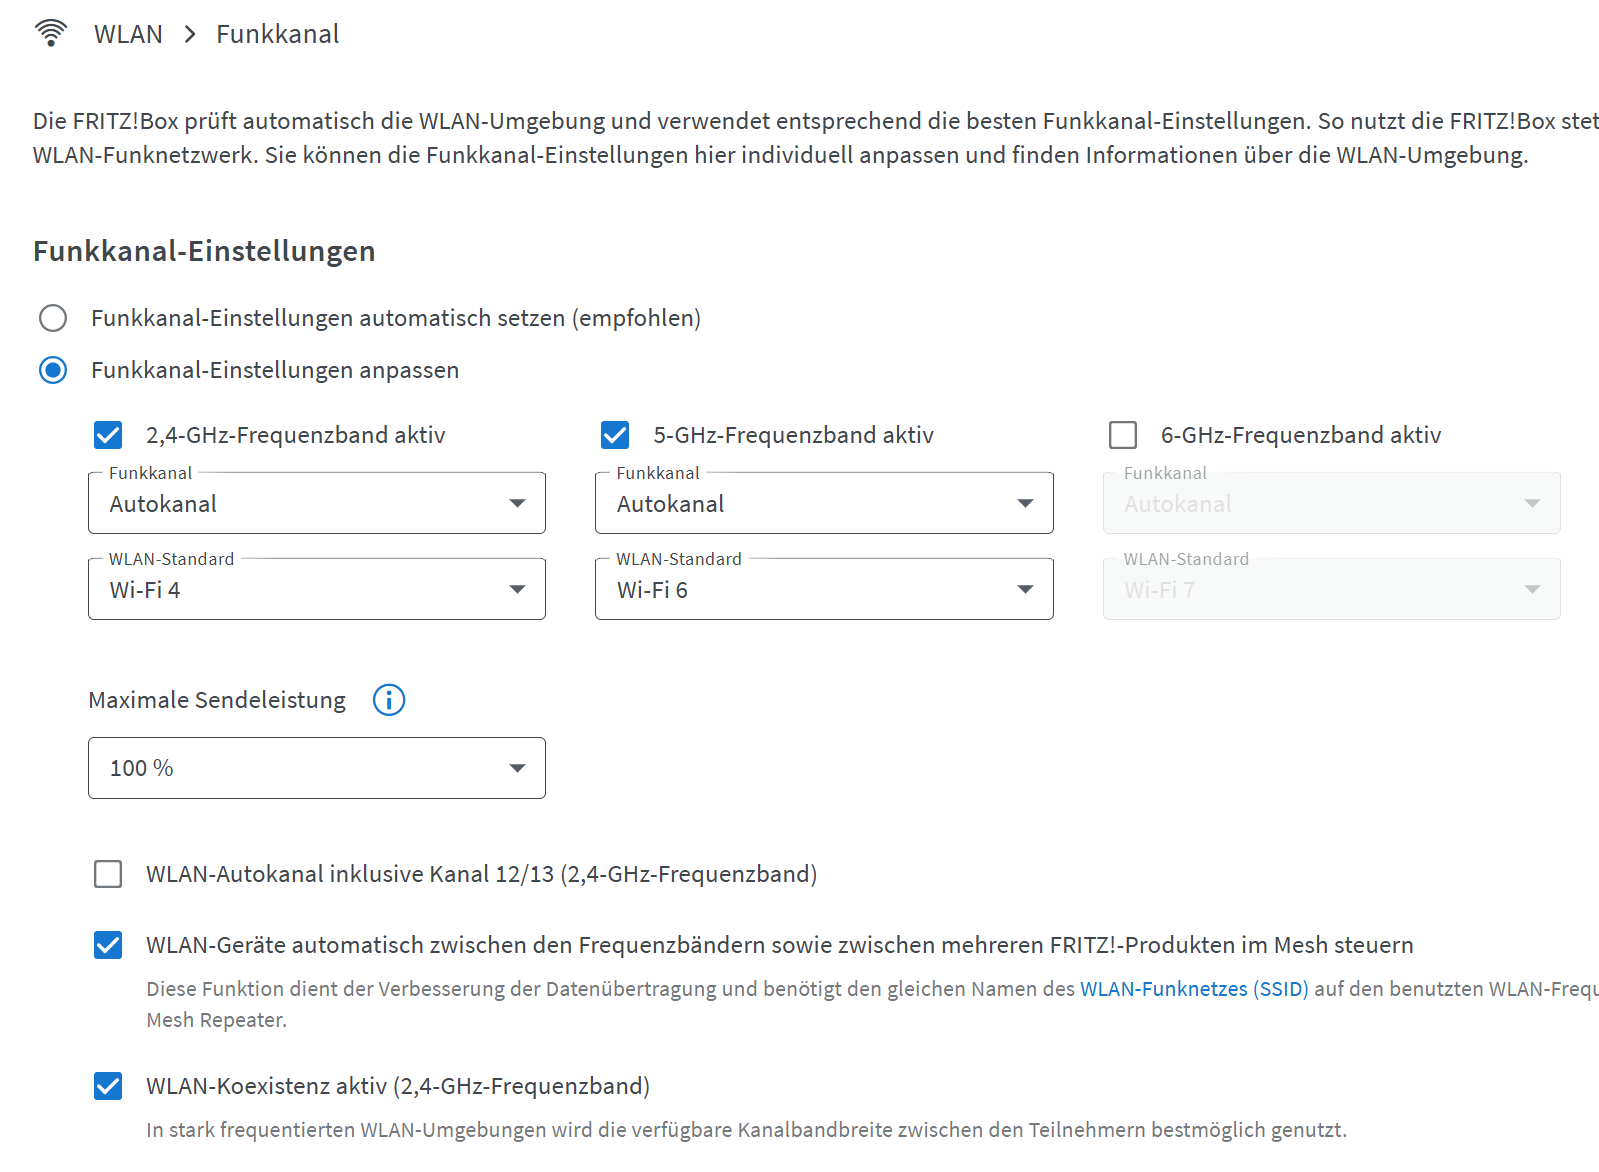This screenshot has width=1599, height=1172.
Task: Enable Autokanal inklusive Kanal 12/13 checkbox
Action: click(108, 874)
